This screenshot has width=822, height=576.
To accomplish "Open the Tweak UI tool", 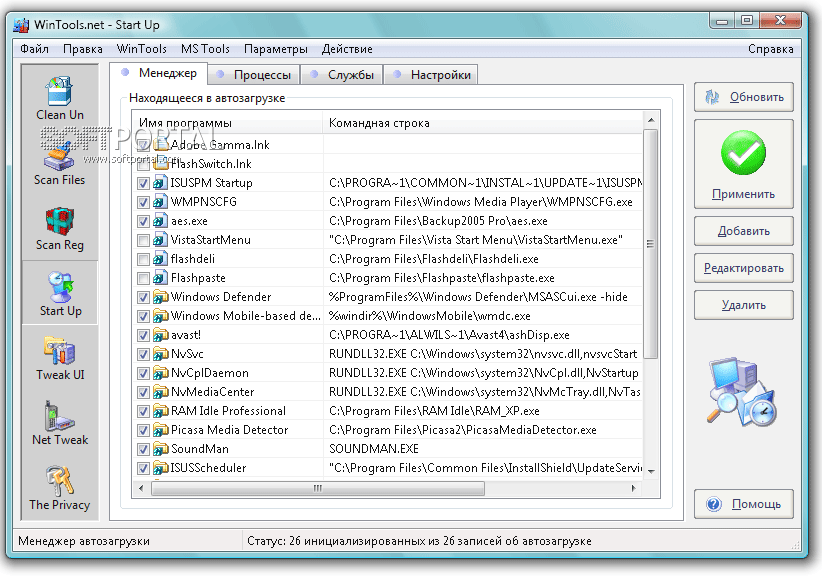I will (x=60, y=358).
